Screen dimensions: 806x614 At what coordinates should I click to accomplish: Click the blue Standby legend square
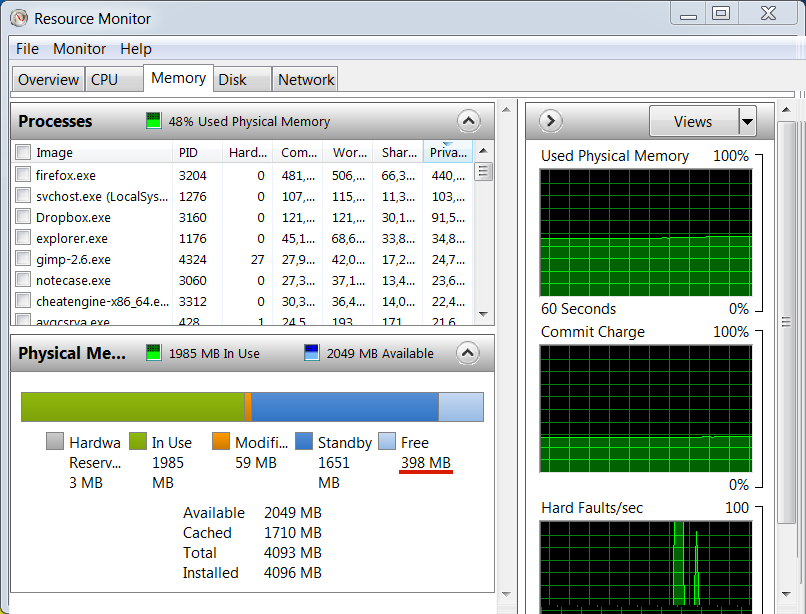304,442
